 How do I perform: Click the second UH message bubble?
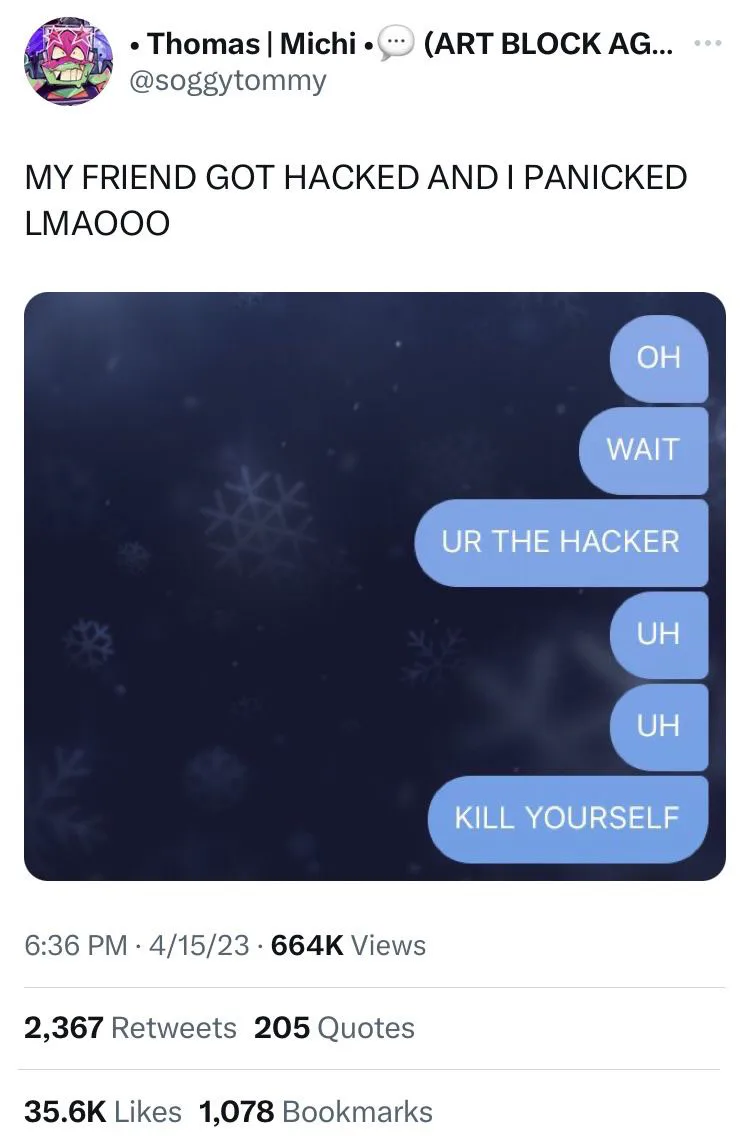click(x=659, y=727)
